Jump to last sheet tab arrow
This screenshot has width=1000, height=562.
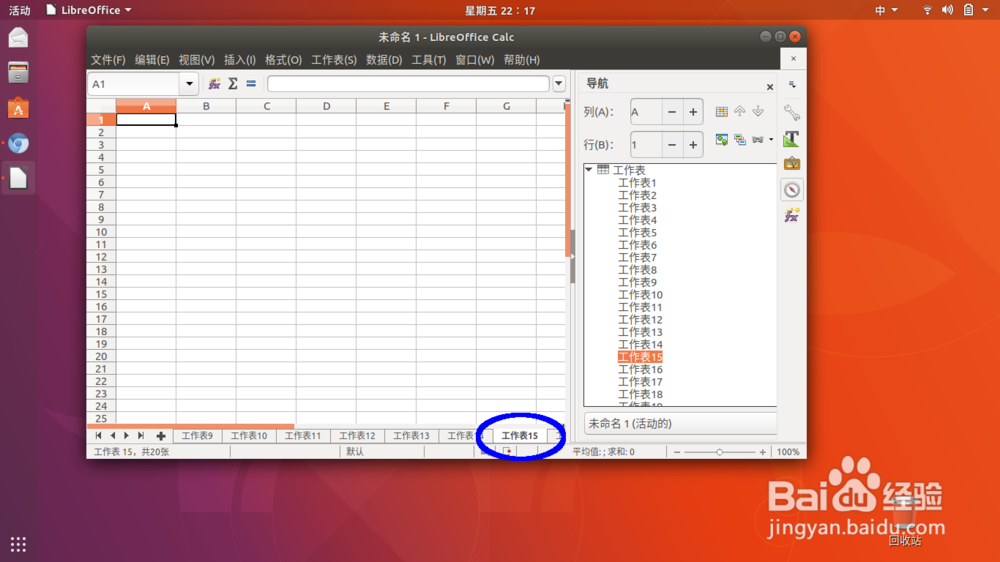[141, 436]
